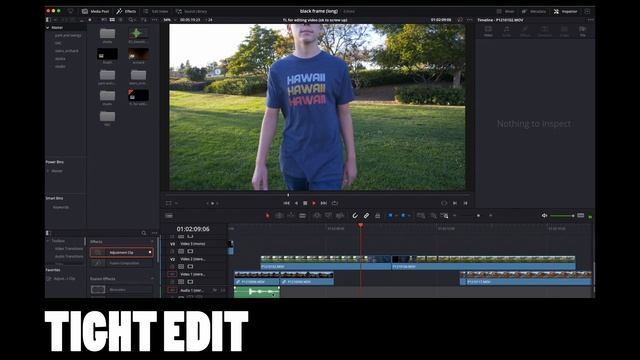Play forward in the viewer
640x360 pixels.
pos(314,203)
